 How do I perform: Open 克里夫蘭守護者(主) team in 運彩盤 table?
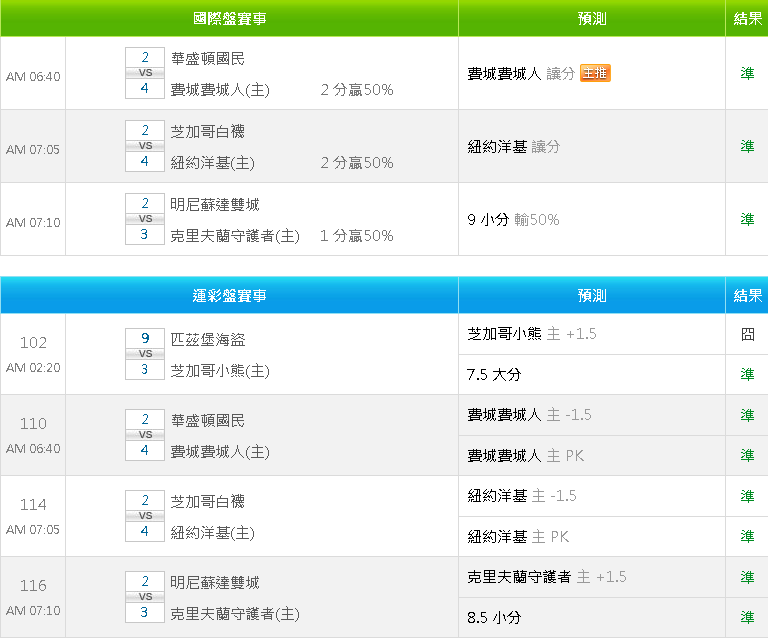pyautogui.click(x=235, y=614)
